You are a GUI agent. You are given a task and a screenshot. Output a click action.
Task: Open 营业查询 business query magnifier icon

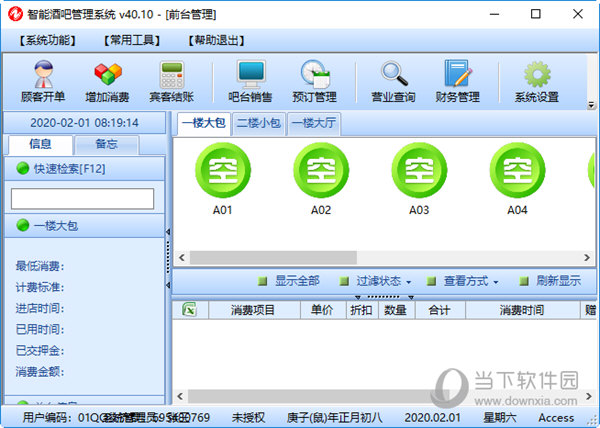click(393, 81)
